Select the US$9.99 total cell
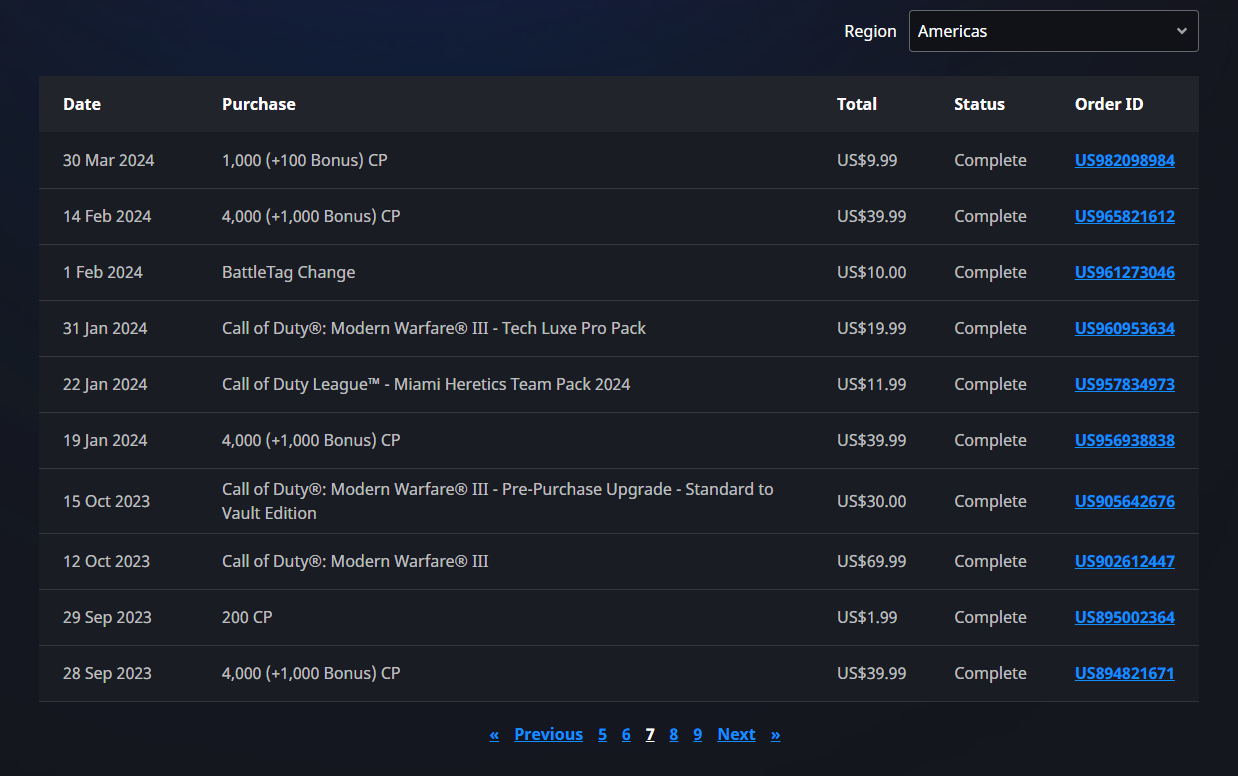The image size is (1238, 776). coord(867,160)
